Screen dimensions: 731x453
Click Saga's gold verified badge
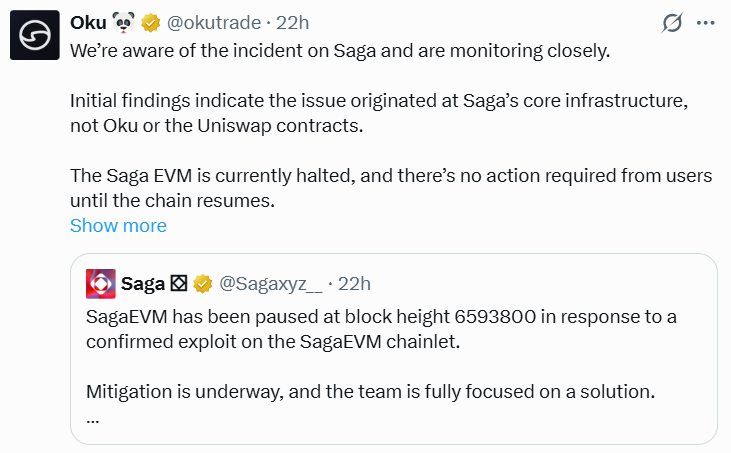[x=202, y=284]
